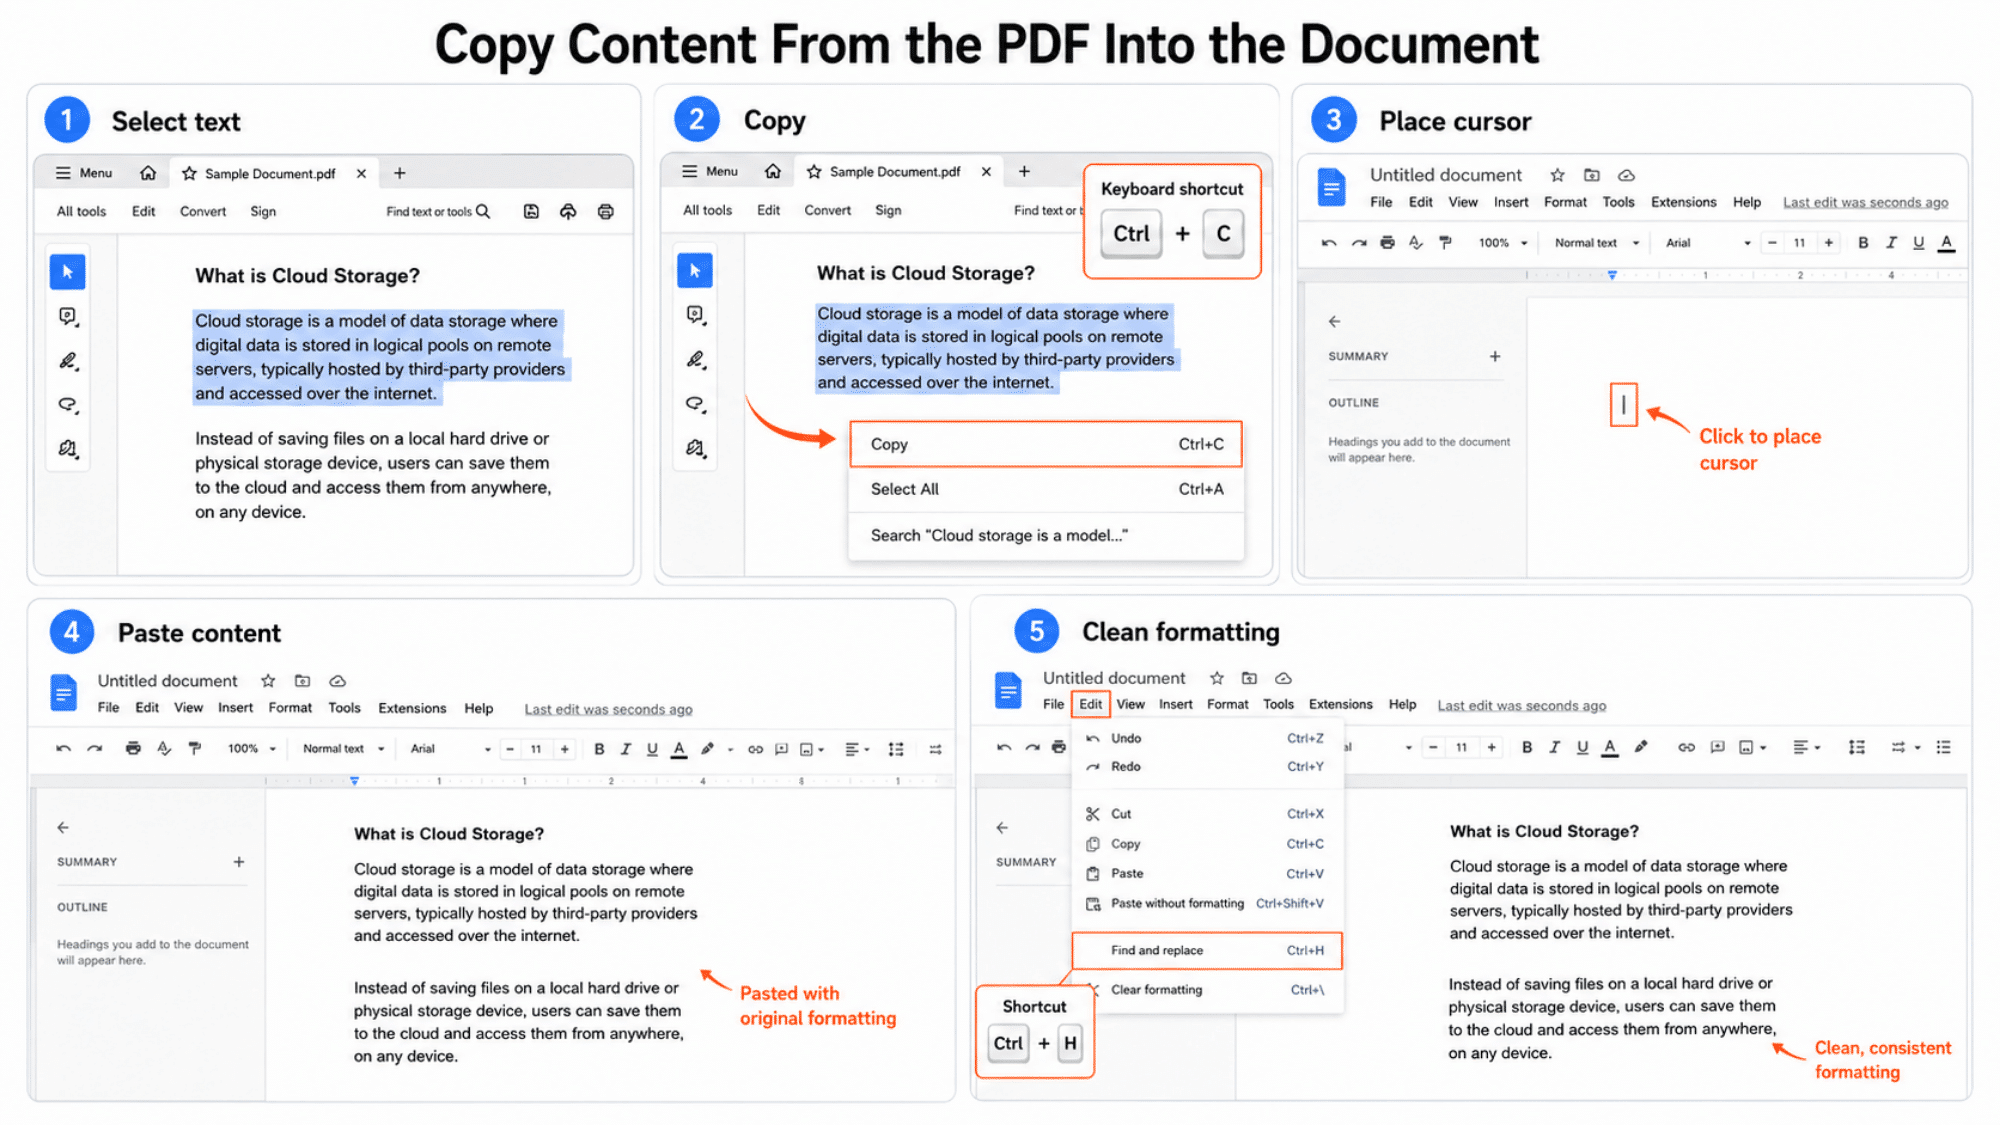
Task: Open the 100% zoom dropdown in step 3 toolbar
Action: point(1503,243)
